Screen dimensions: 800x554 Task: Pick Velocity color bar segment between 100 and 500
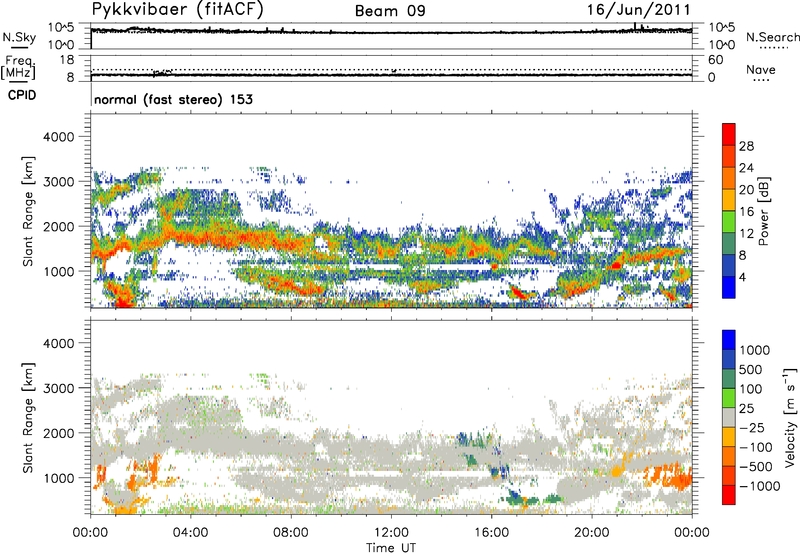[x=729, y=379]
